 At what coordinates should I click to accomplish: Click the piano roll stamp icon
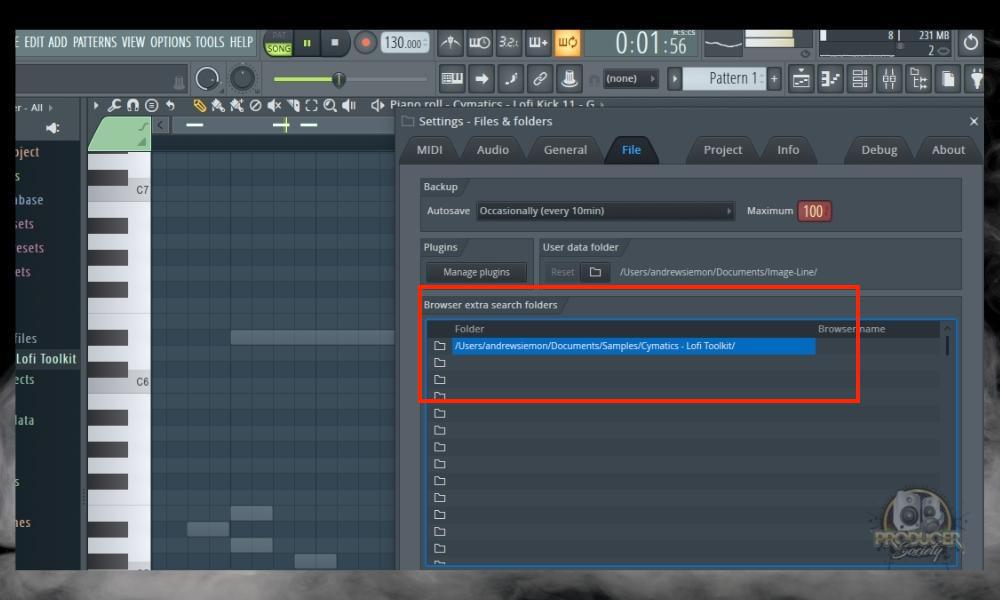[x=151, y=105]
